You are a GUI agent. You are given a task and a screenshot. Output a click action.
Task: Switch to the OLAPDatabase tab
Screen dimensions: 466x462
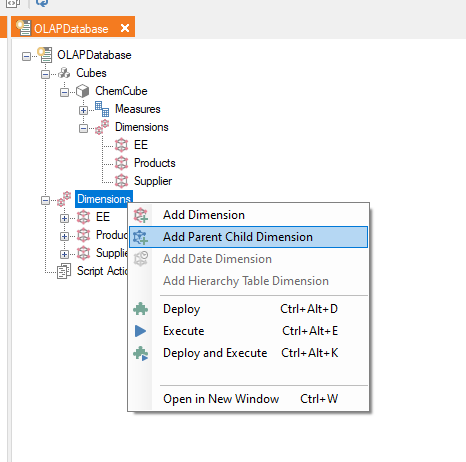[x=71, y=29]
